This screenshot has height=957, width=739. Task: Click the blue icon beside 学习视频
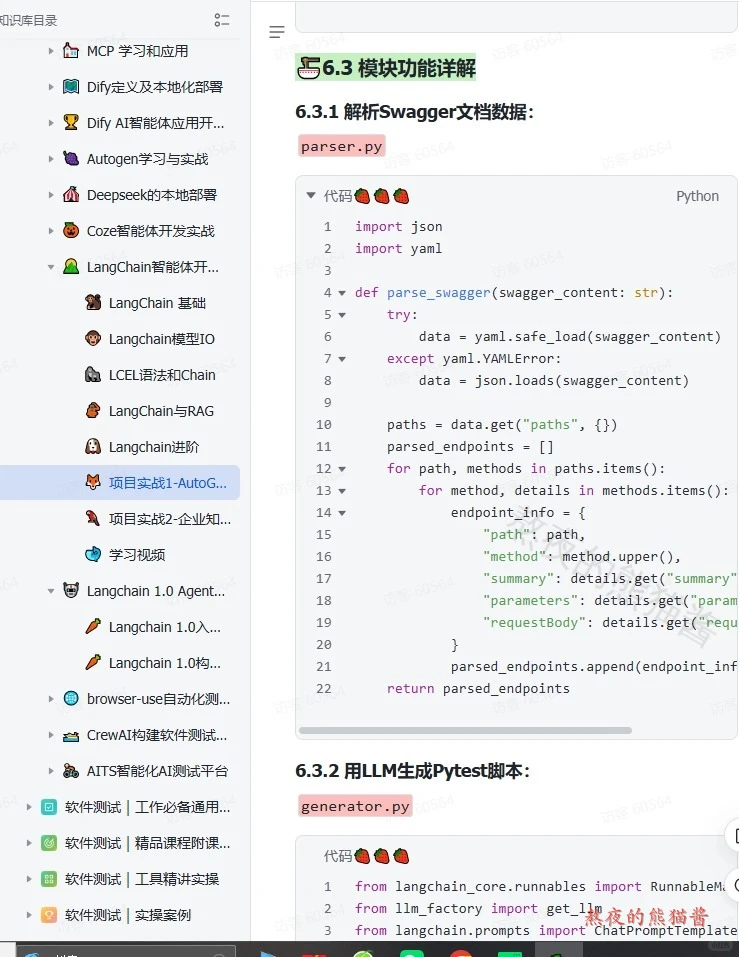click(x=93, y=555)
